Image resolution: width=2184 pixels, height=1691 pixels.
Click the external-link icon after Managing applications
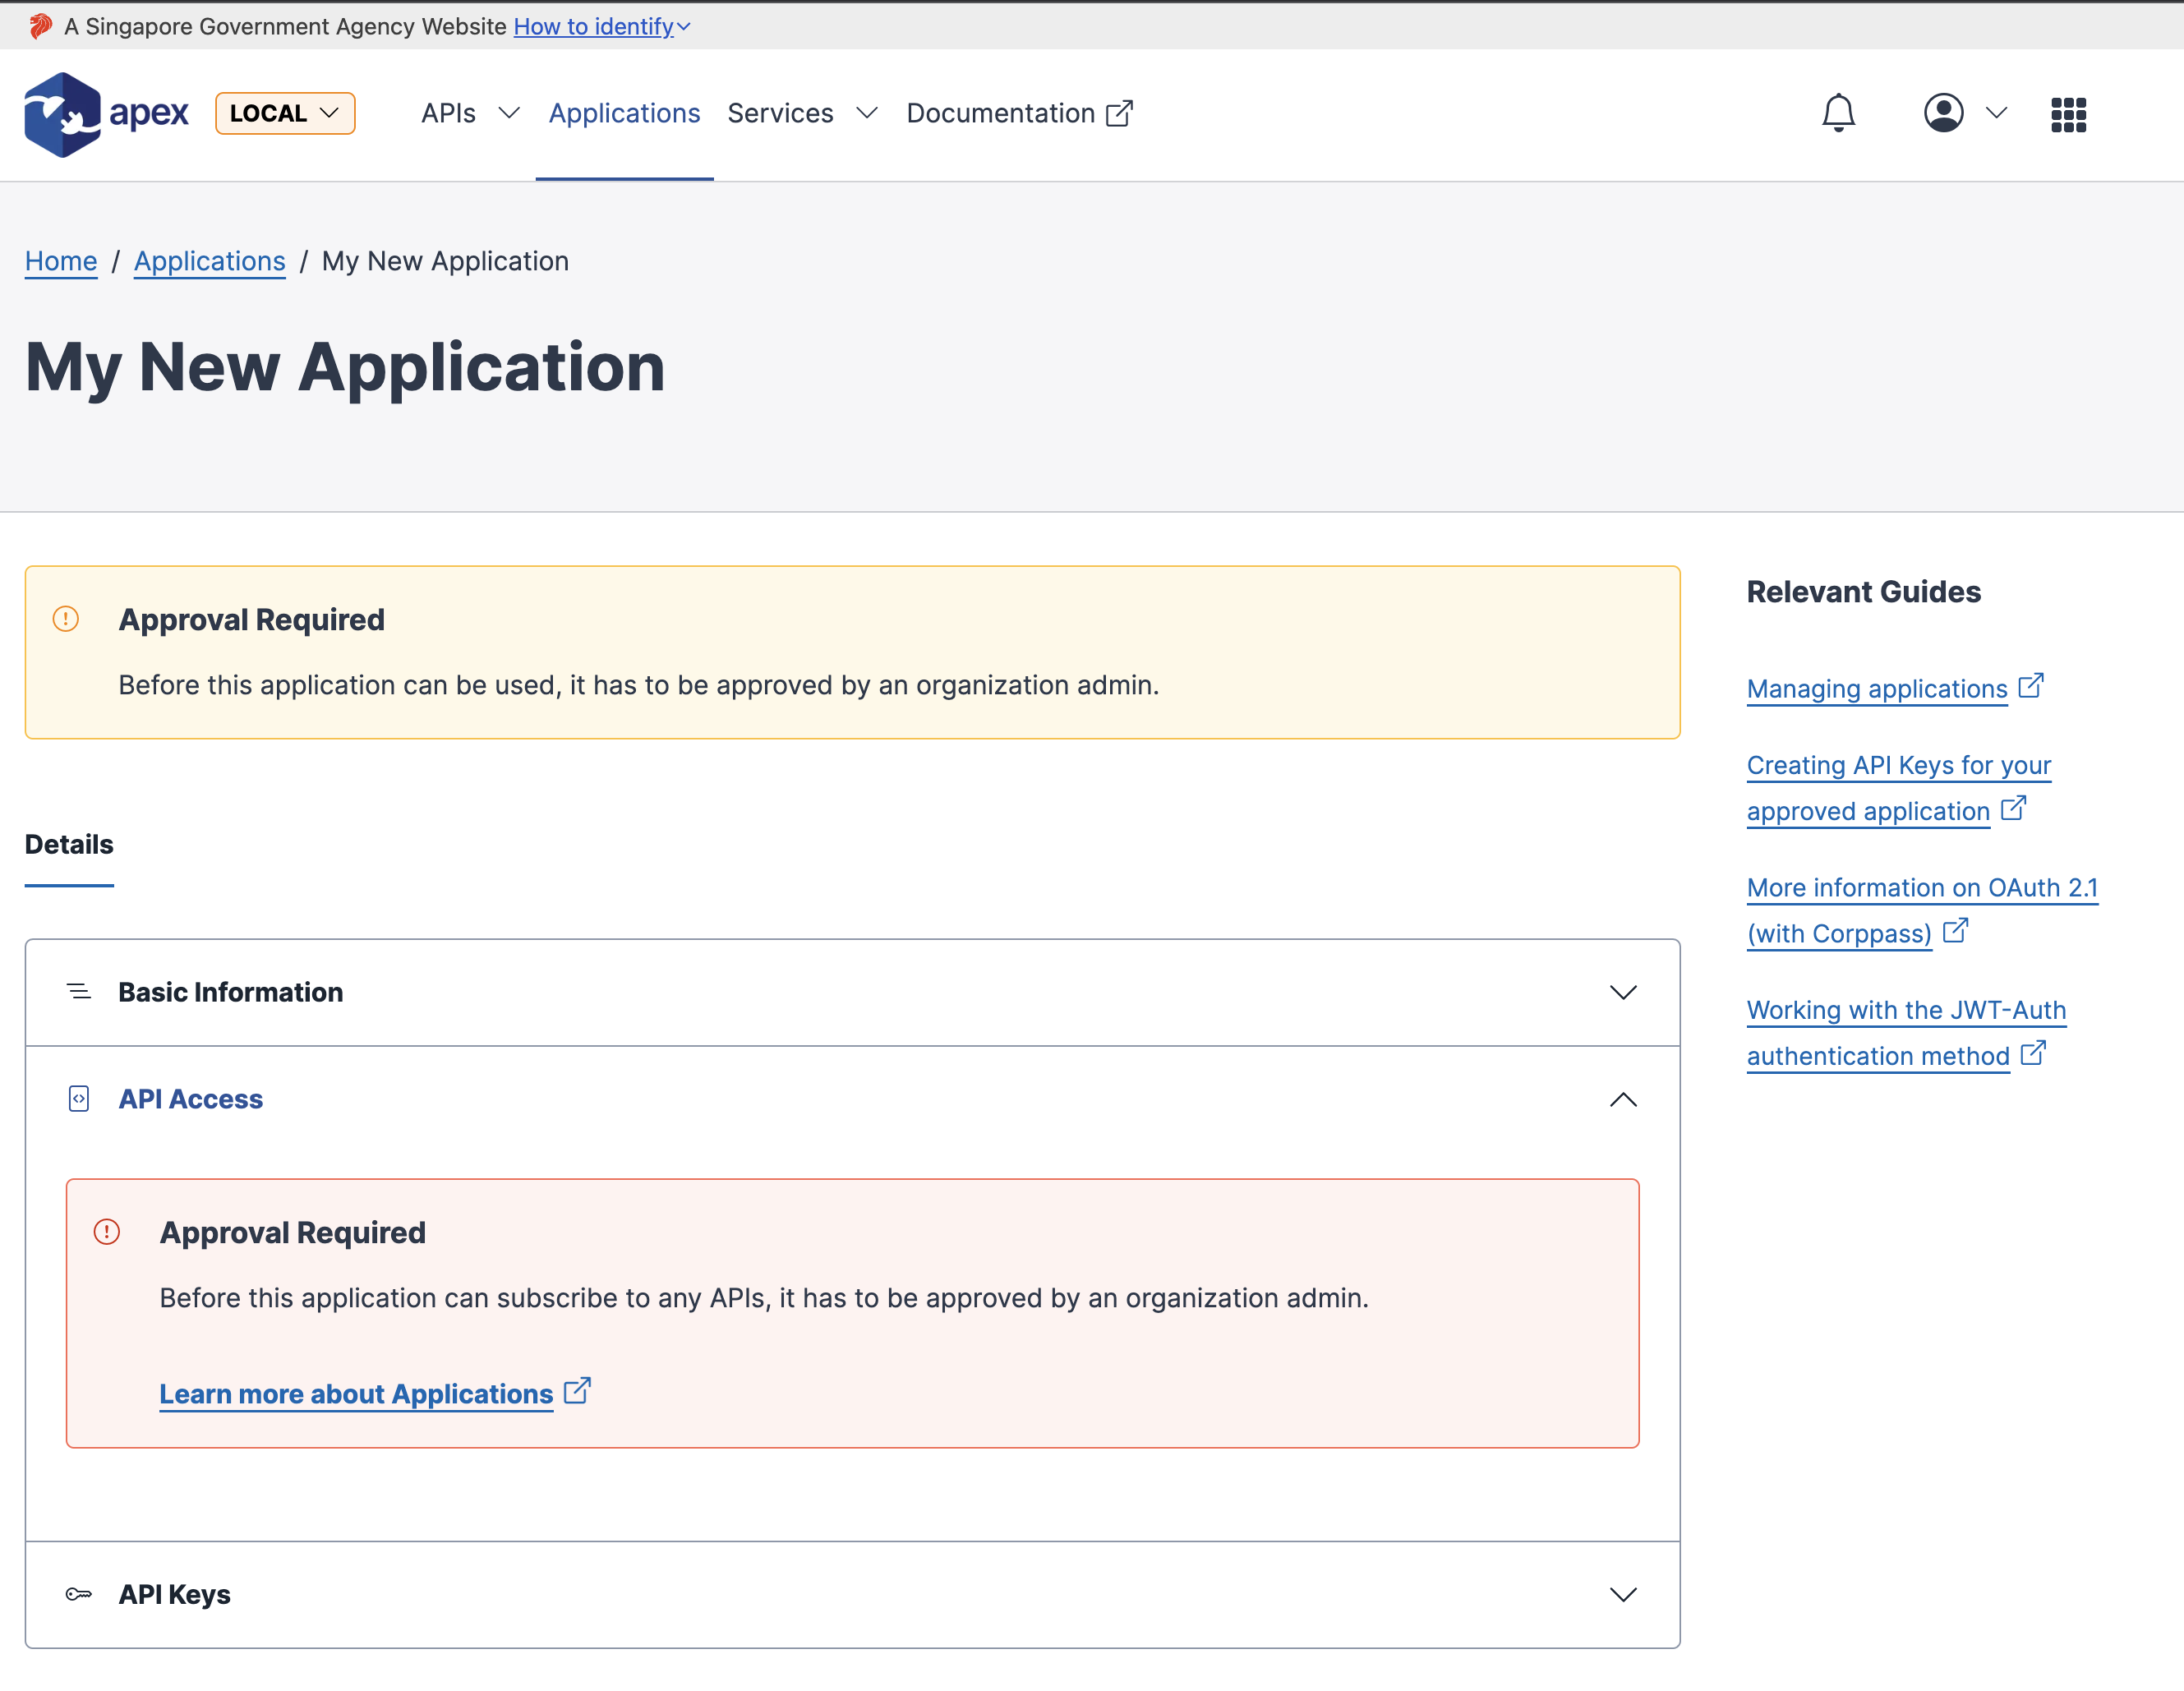(x=2032, y=686)
